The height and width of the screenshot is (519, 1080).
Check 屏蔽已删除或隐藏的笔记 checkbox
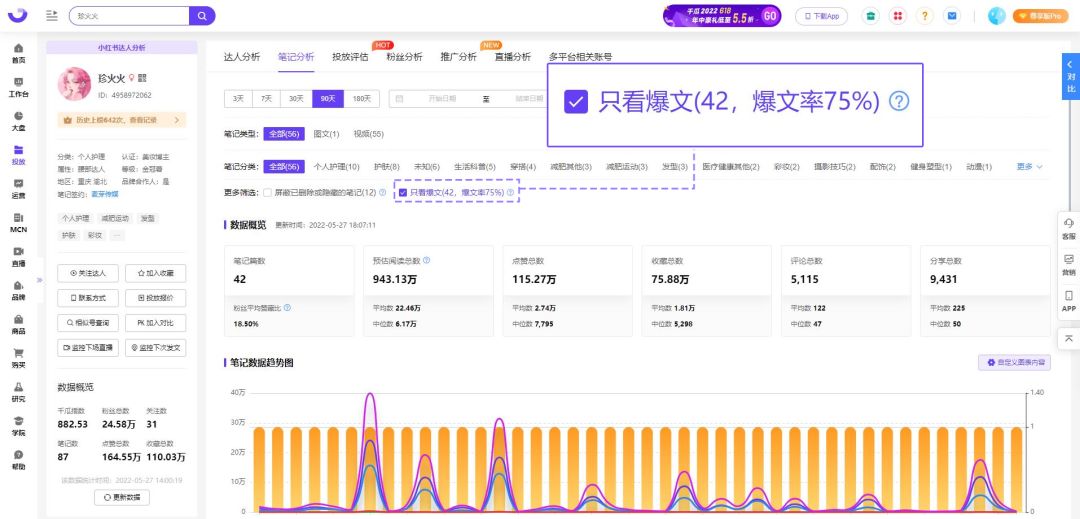(x=267, y=192)
